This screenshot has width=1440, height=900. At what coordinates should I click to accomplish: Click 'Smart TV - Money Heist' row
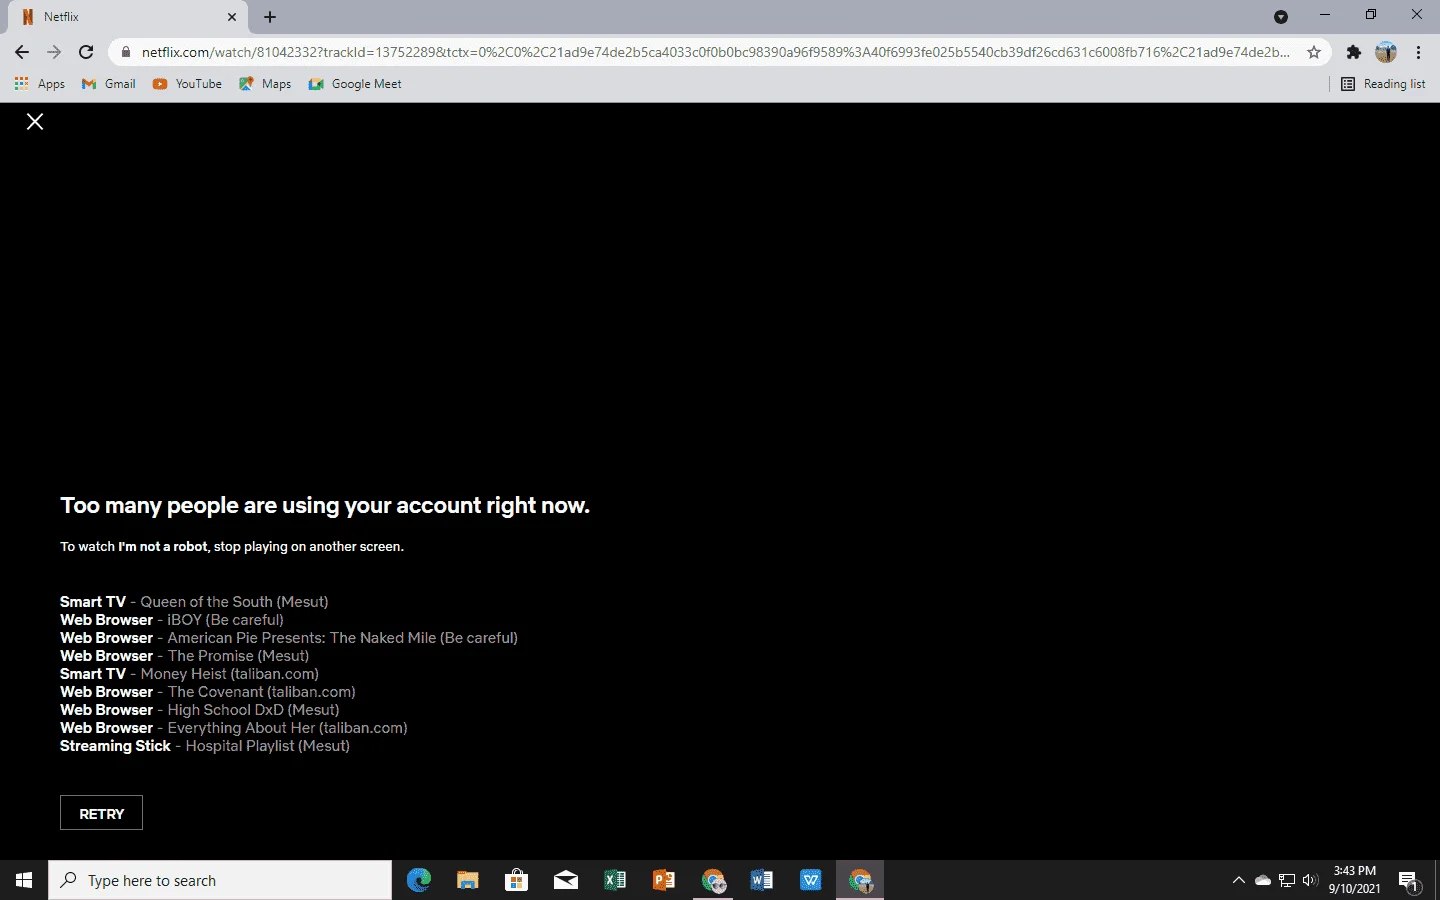pos(189,674)
